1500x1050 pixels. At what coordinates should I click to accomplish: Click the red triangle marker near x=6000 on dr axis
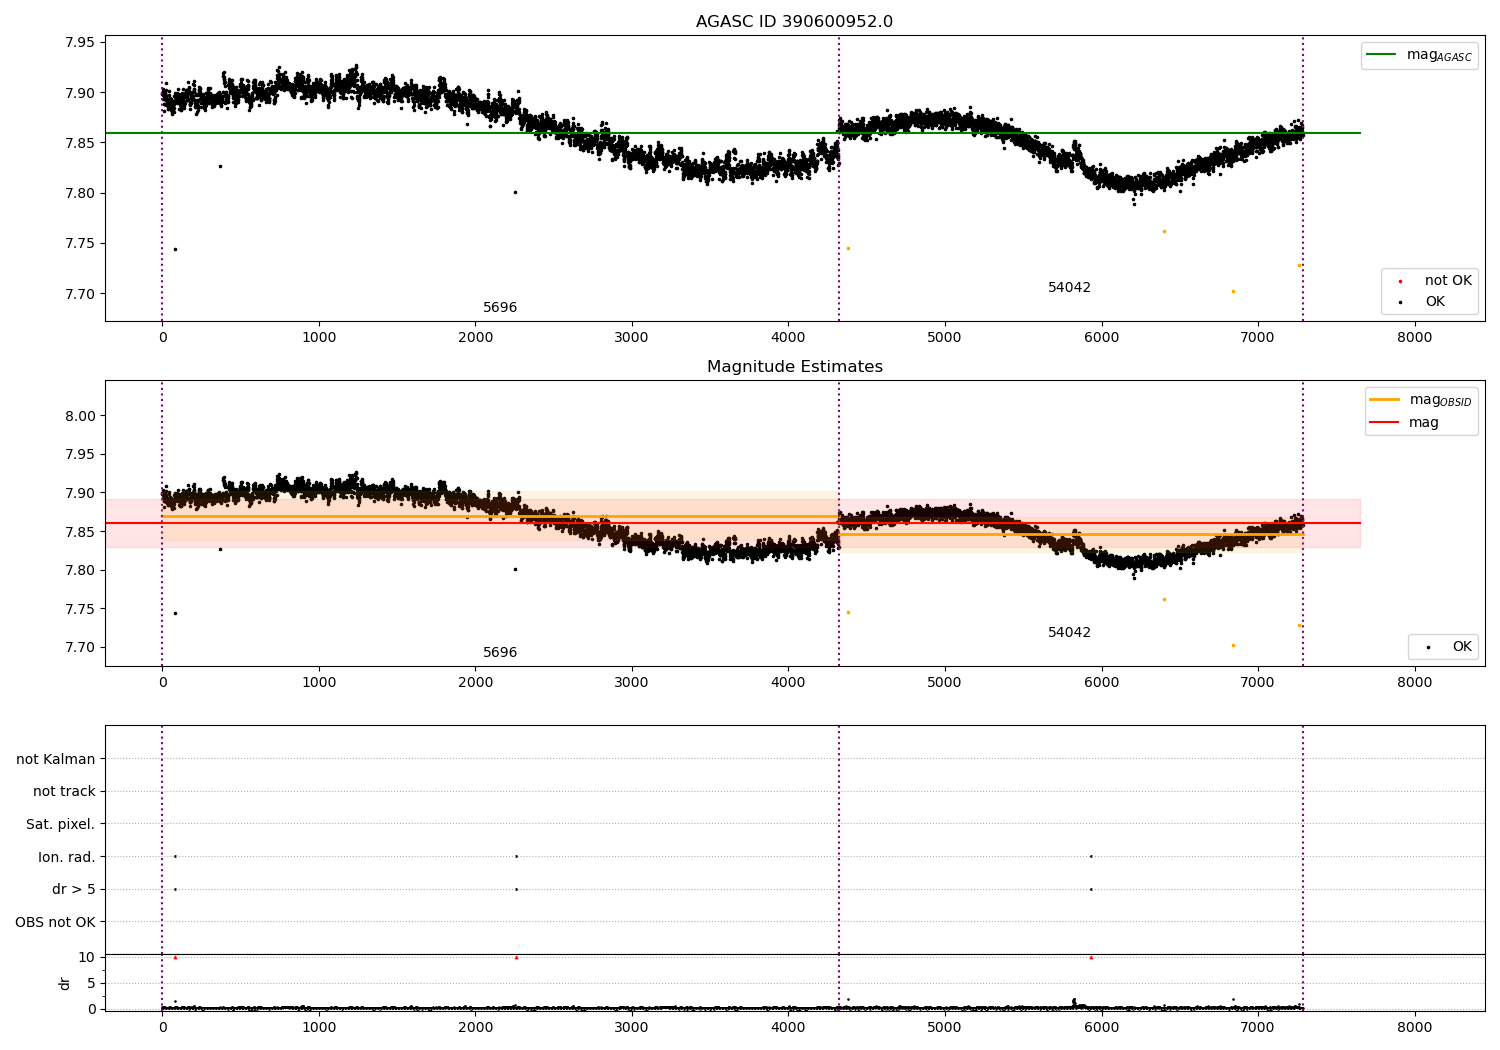1091,957
